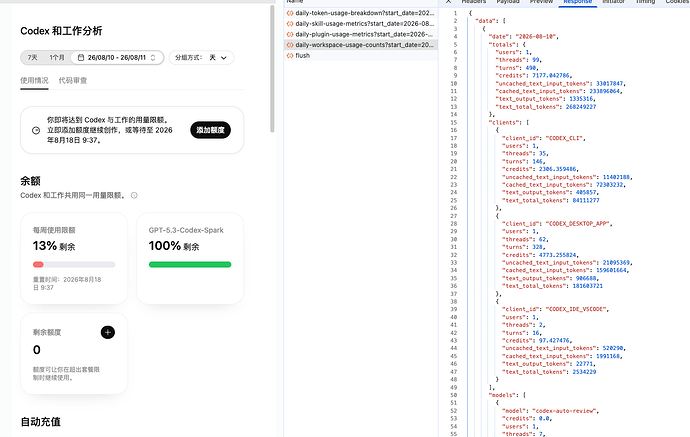Open the 26/08/10 - 26/08/11 date range picker
This screenshot has height=437, width=690.
point(117,58)
